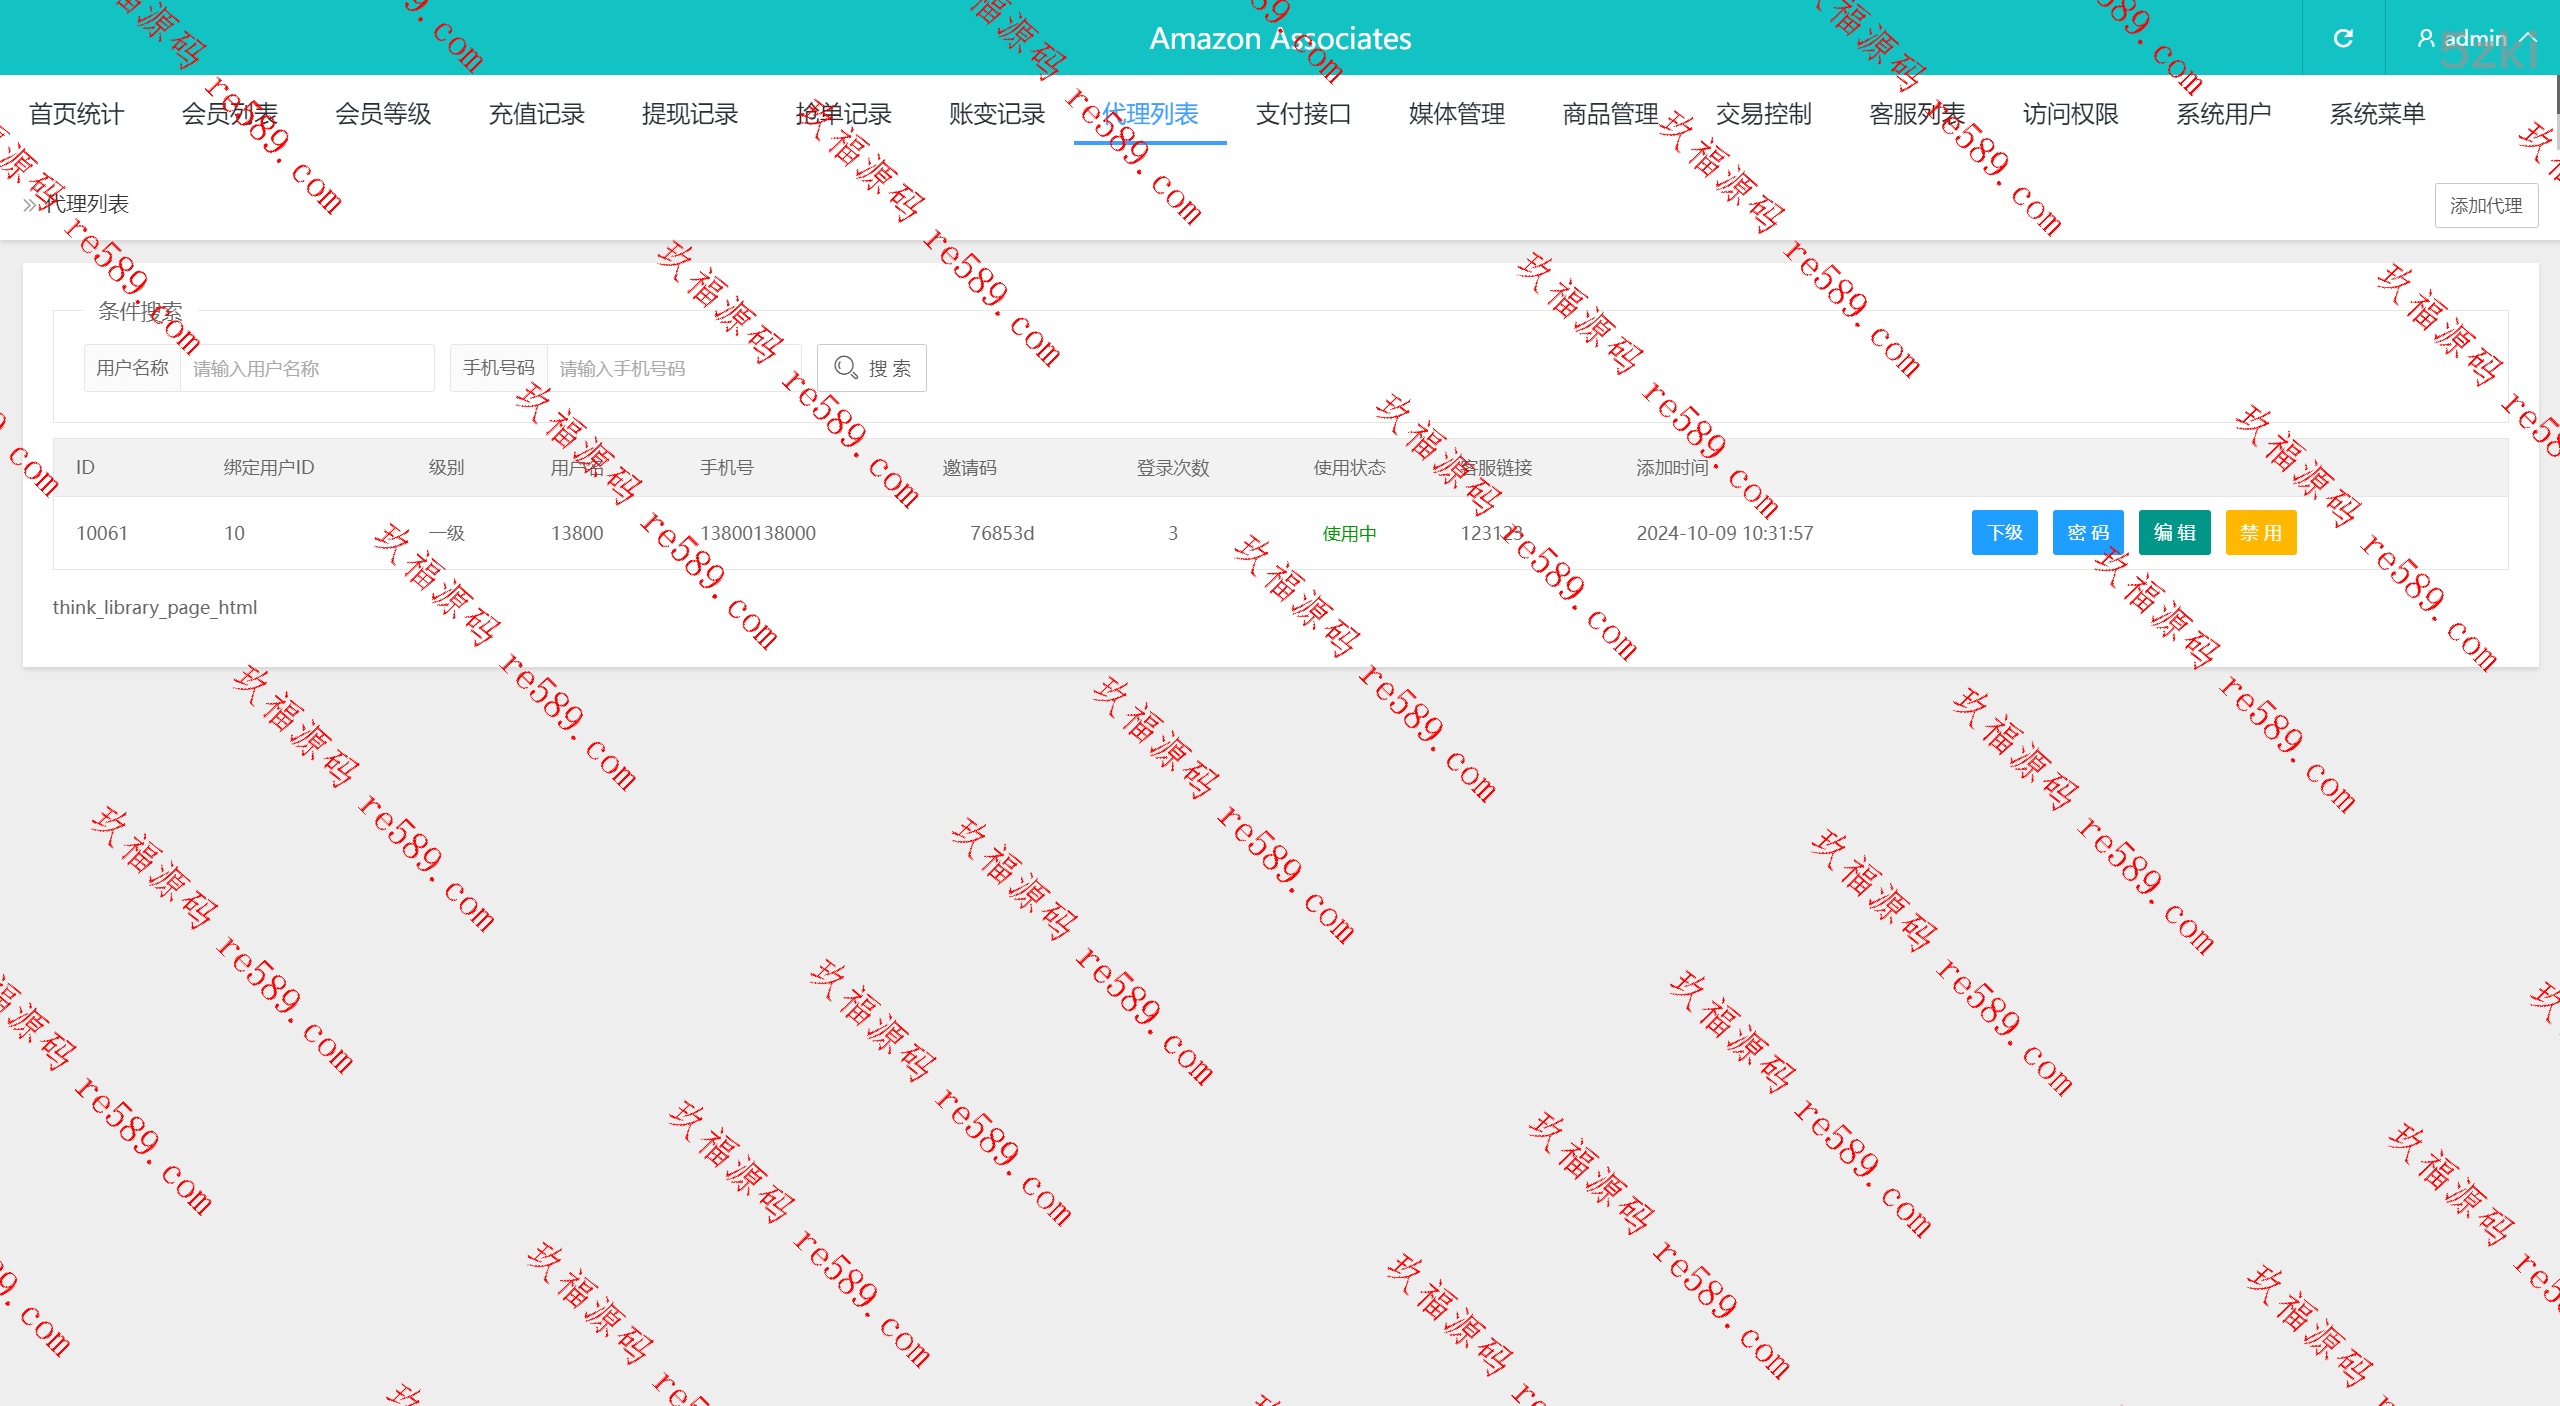Open the 首页统计 tab

pyautogui.click(x=76, y=114)
